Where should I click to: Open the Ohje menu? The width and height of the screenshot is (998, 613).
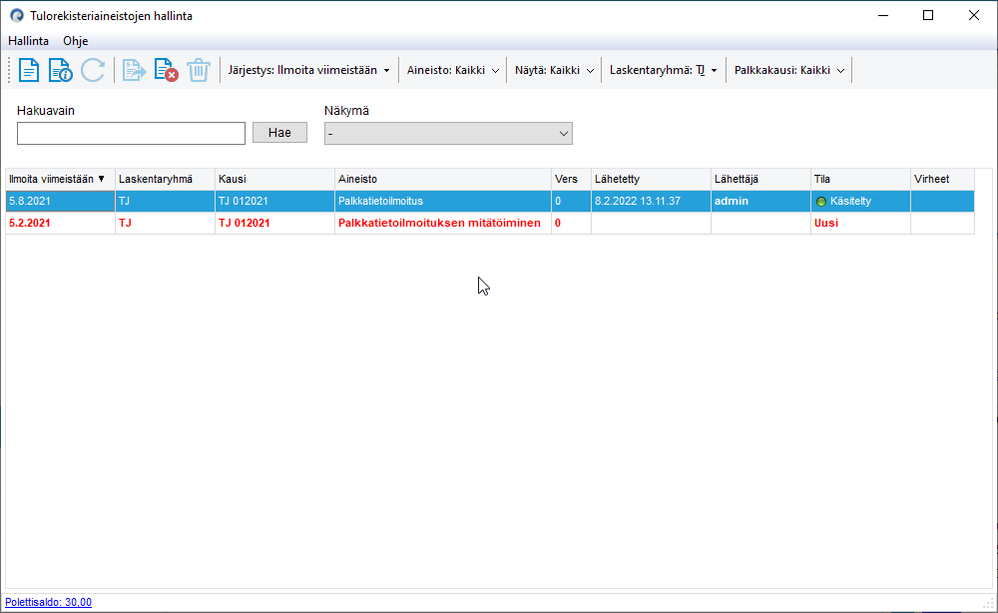[75, 41]
